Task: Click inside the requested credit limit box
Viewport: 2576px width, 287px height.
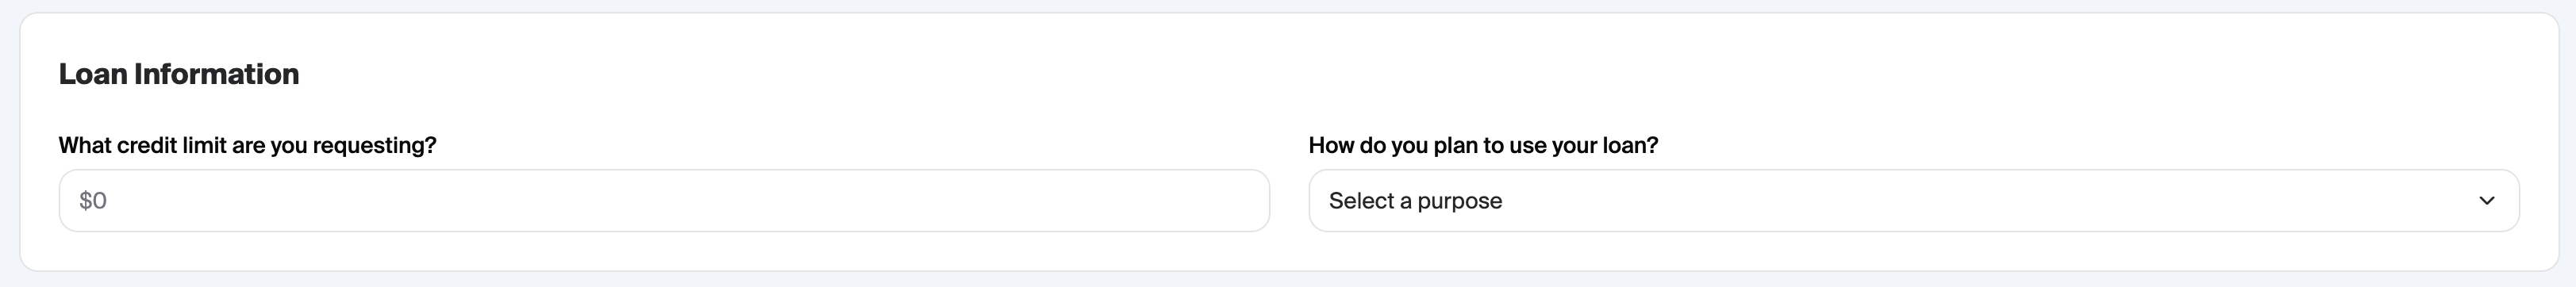Action: [x=664, y=201]
